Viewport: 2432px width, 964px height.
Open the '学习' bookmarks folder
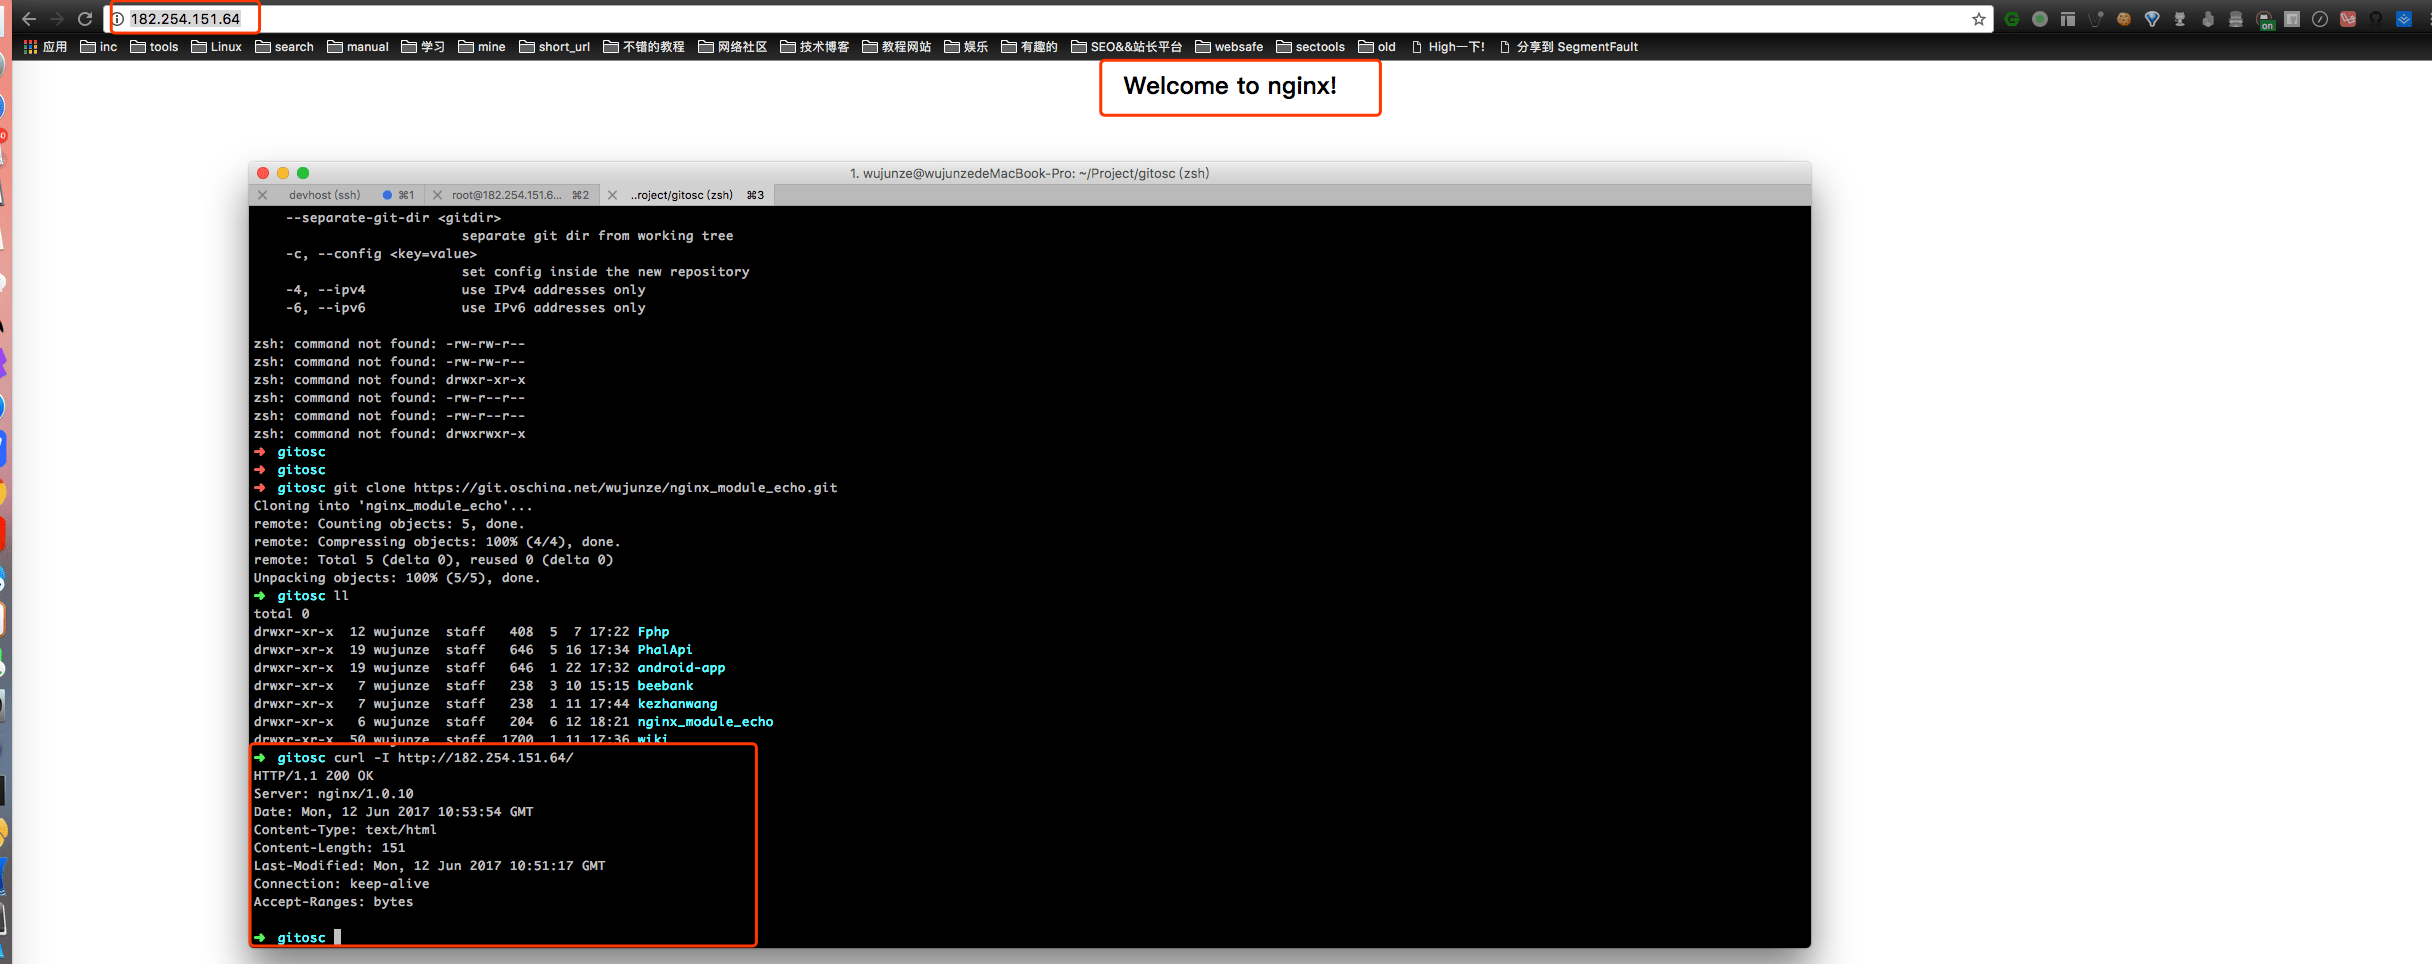tap(423, 47)
